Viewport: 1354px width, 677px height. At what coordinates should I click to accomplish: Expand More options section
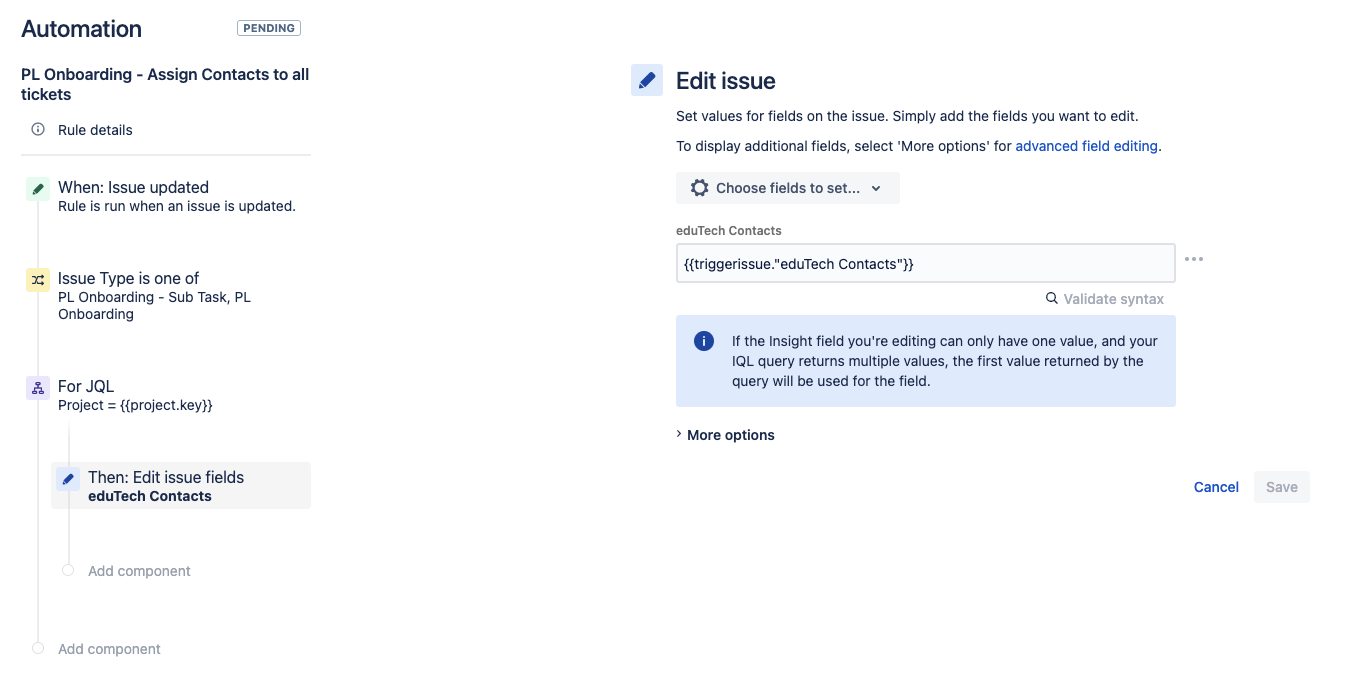pos(725,435)
